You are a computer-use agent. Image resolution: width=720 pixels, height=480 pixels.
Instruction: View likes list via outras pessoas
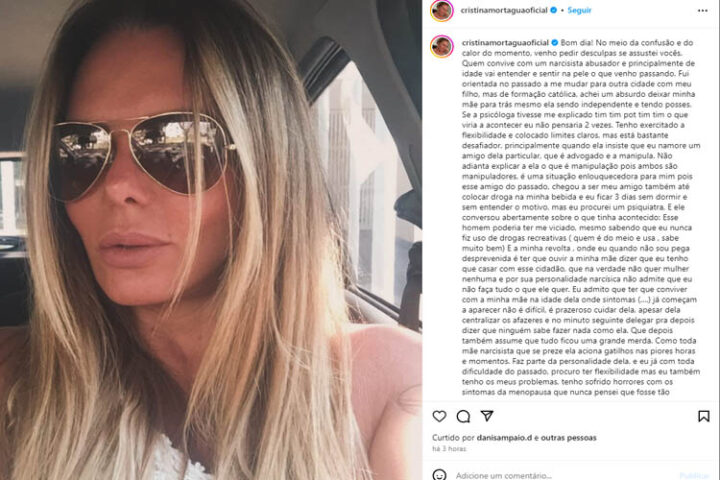(568, 438)
